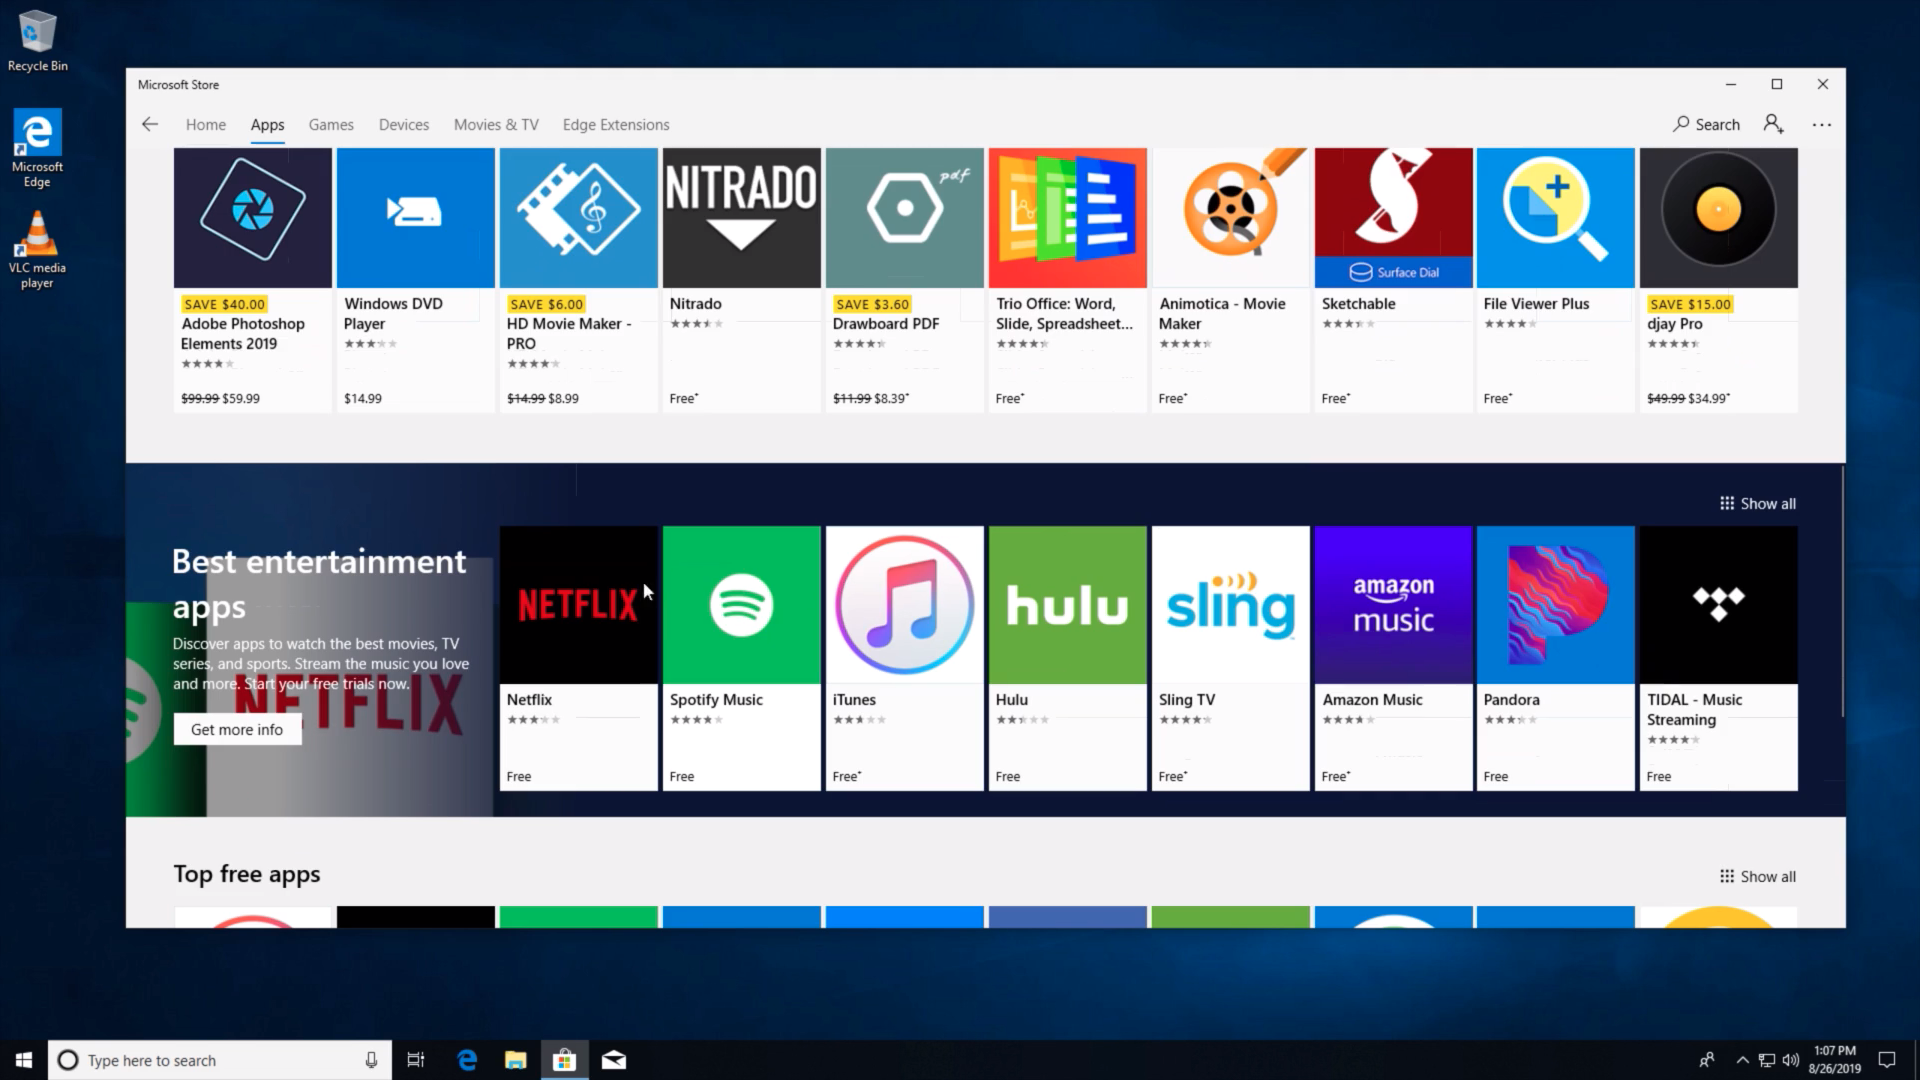Open Adobe Photoshop Elements 2019 app tile
The height and width of the screenshot is (1080, 1920).
click(x=252, y=280)
